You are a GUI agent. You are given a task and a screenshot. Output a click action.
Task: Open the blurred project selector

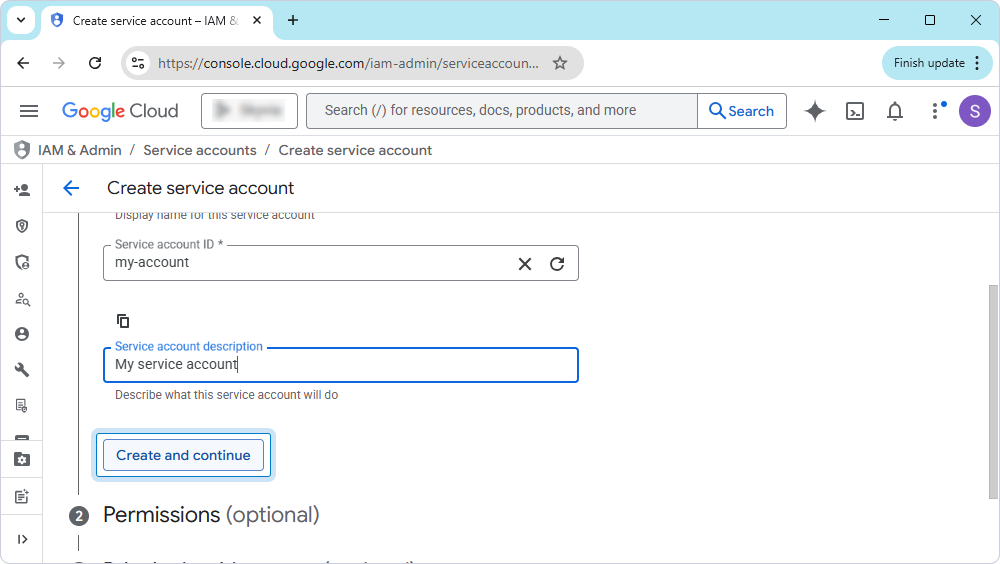249,111
